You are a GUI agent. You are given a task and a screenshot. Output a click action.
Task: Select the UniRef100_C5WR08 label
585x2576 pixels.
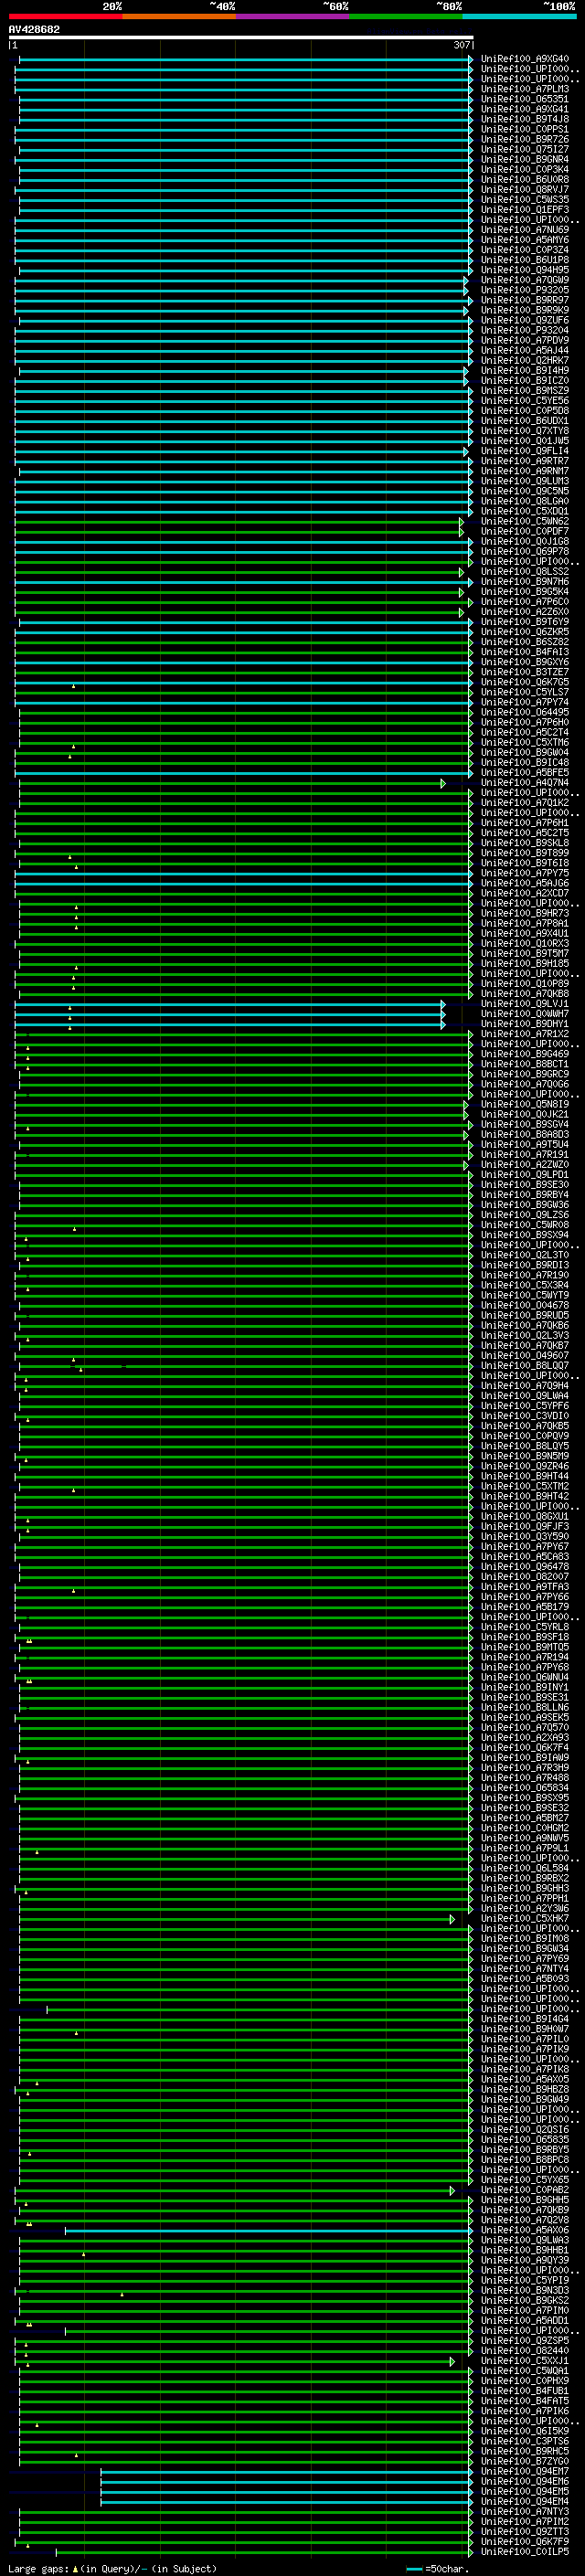click(x=524, y=1224)
